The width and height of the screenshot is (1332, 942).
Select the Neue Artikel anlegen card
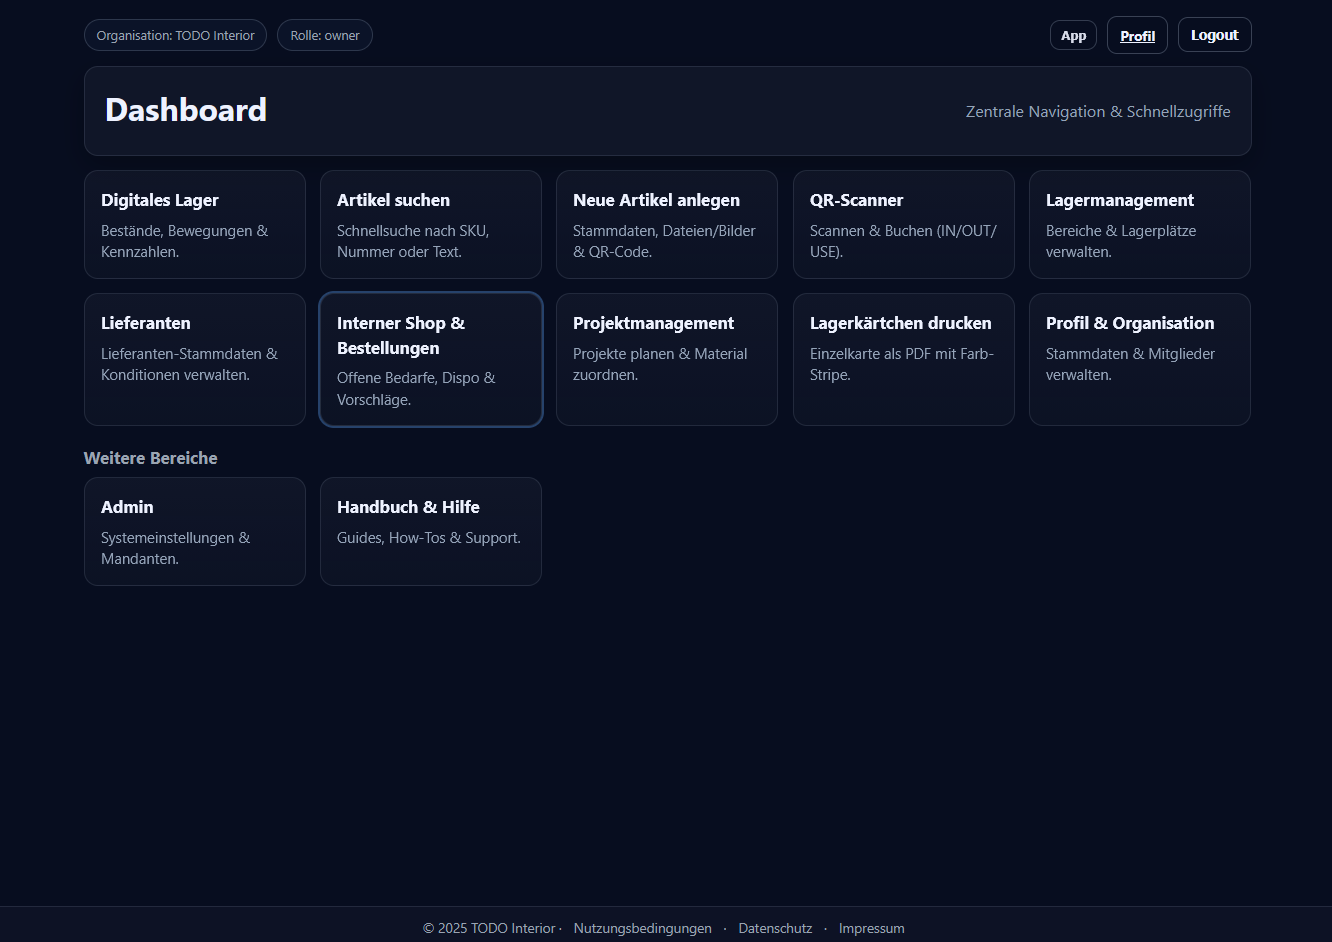pyautogui.click(x=666, y=224)
